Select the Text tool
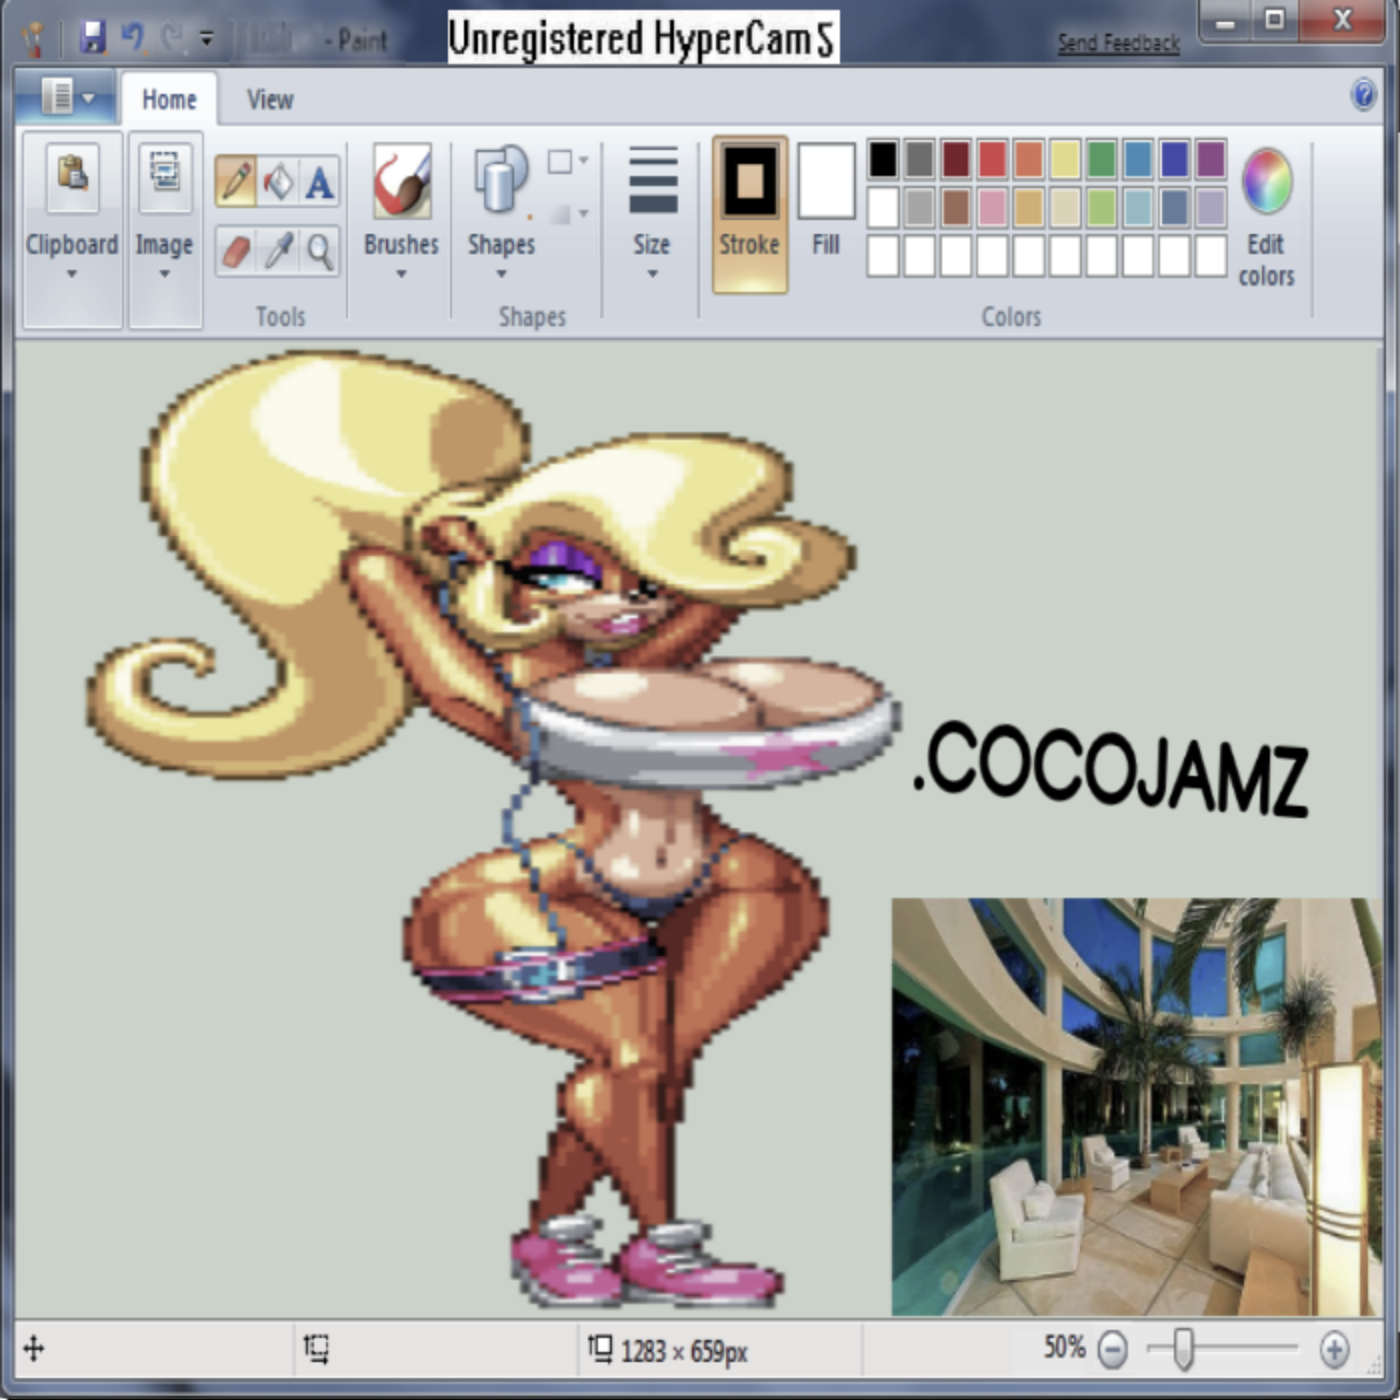 point(319,183)
